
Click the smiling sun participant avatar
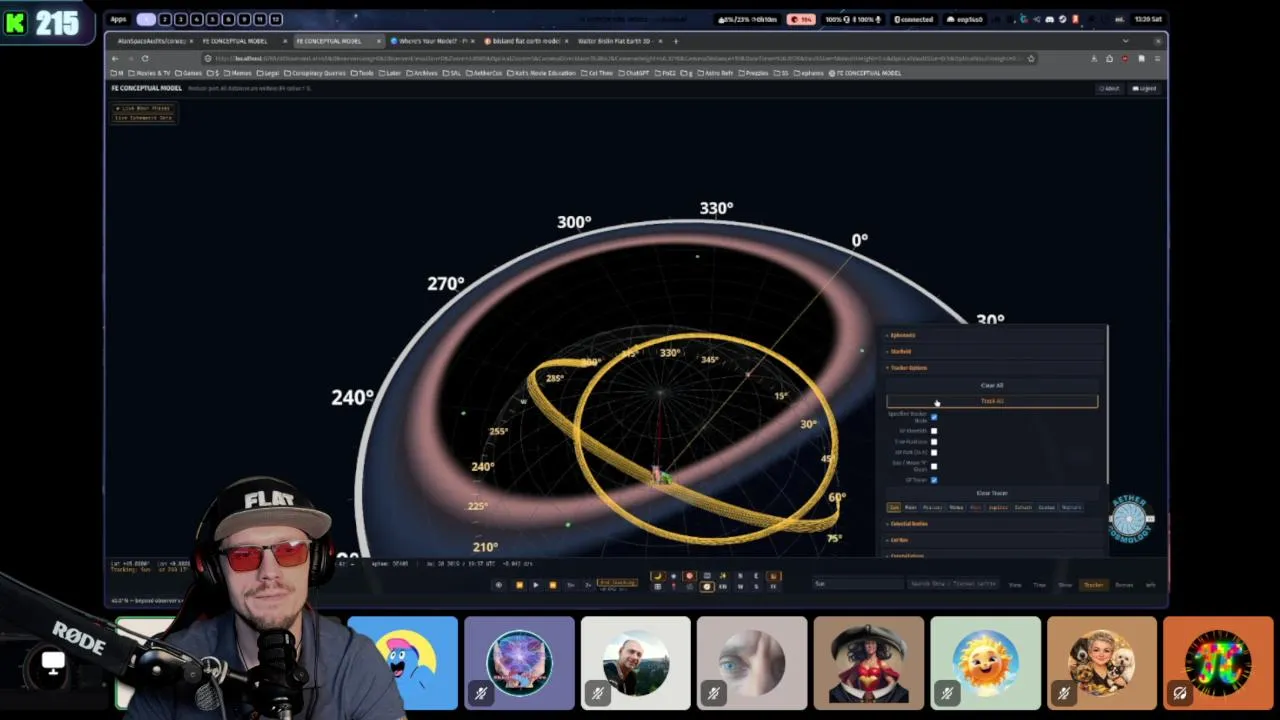(985, 663)
